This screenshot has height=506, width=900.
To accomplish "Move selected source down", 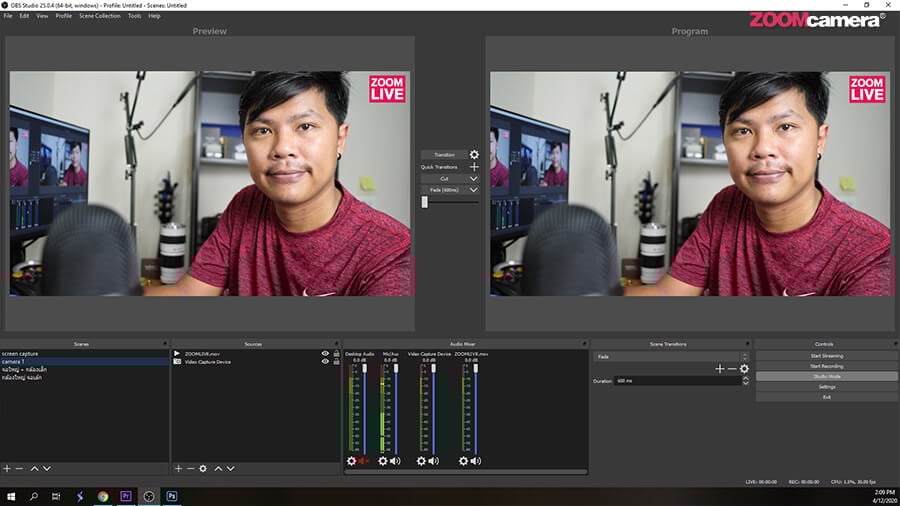I will tap(231, 469).
